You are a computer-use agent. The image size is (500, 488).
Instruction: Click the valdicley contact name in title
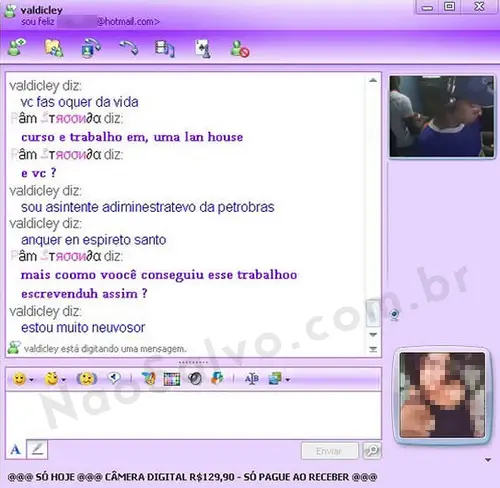click(42, 10)
